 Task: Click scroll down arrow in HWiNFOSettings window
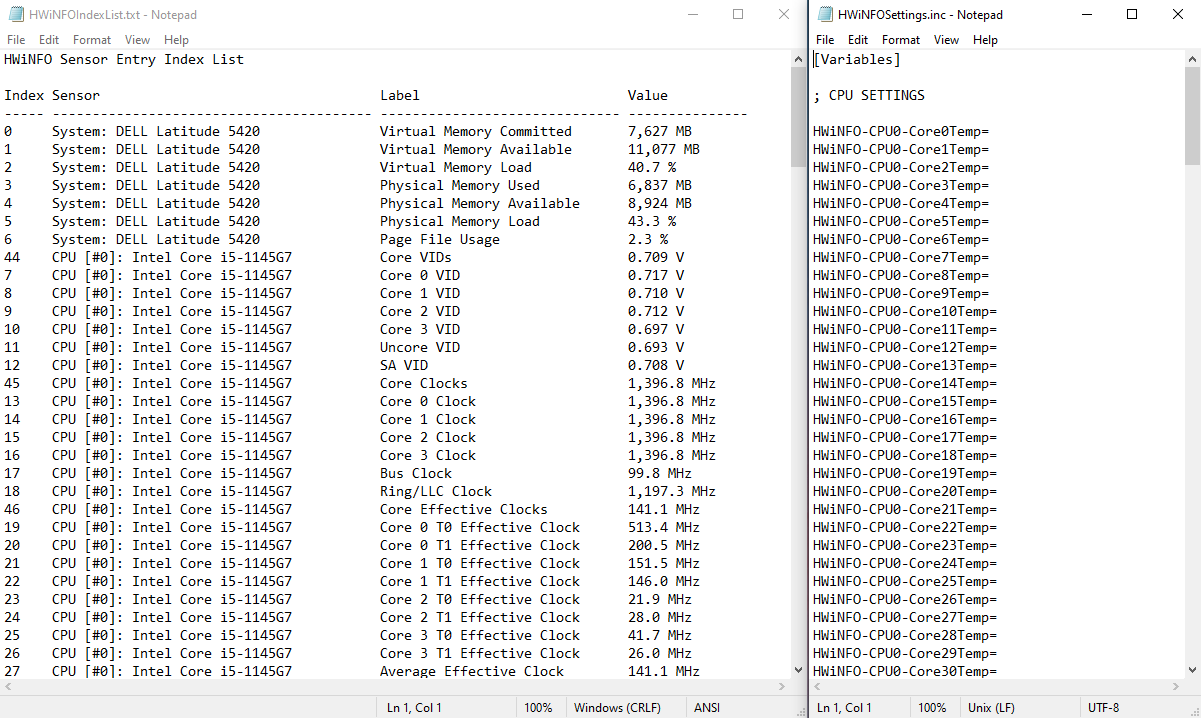point(1192,670)
